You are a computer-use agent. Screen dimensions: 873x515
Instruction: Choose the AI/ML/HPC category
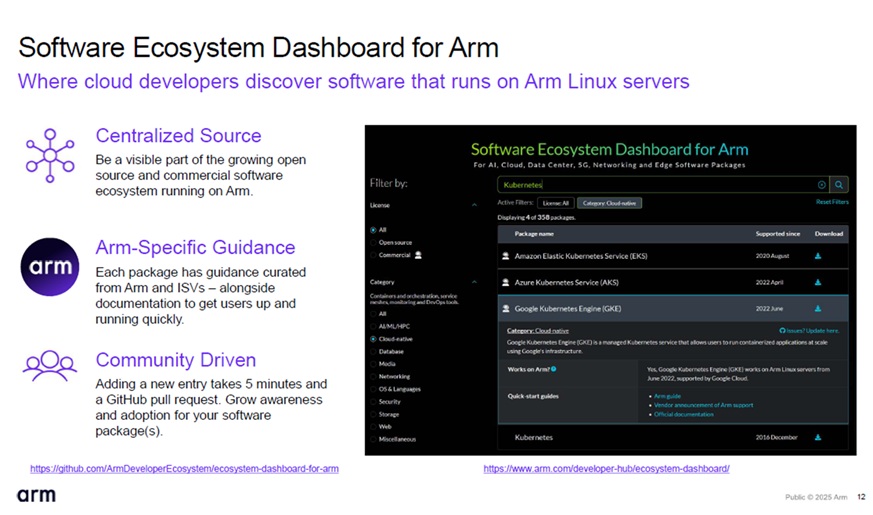pyautogui.click(x=373, y=327)
